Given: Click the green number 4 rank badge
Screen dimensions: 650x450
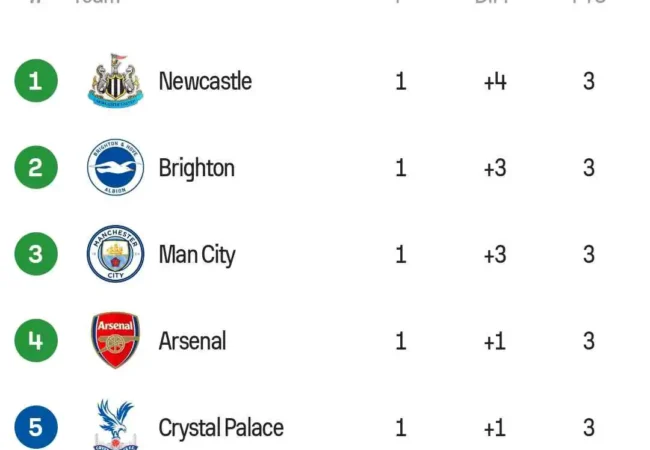Looking at the screenshot, I should tap(36, 341).
